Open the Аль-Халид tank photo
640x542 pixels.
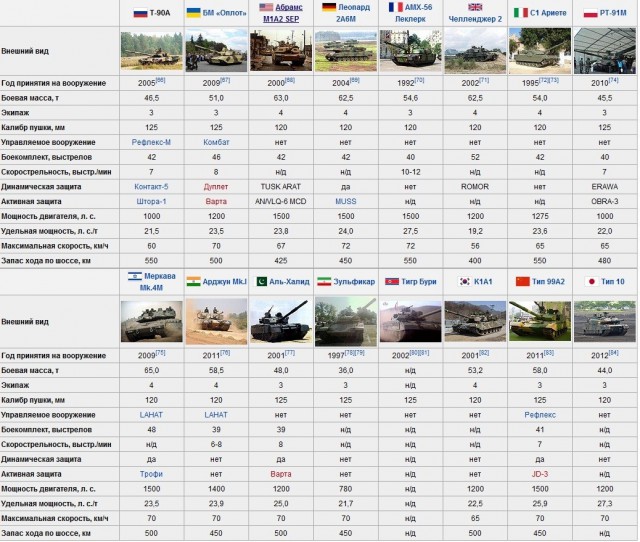click(x=281, y=322)
